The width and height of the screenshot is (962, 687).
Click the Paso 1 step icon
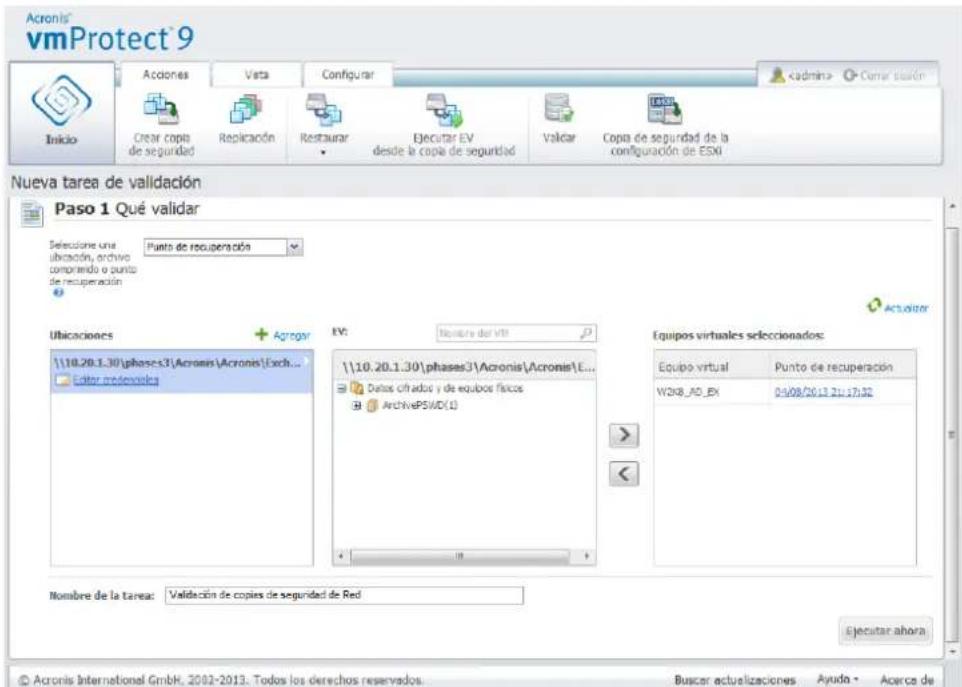(x=32, y=213)
